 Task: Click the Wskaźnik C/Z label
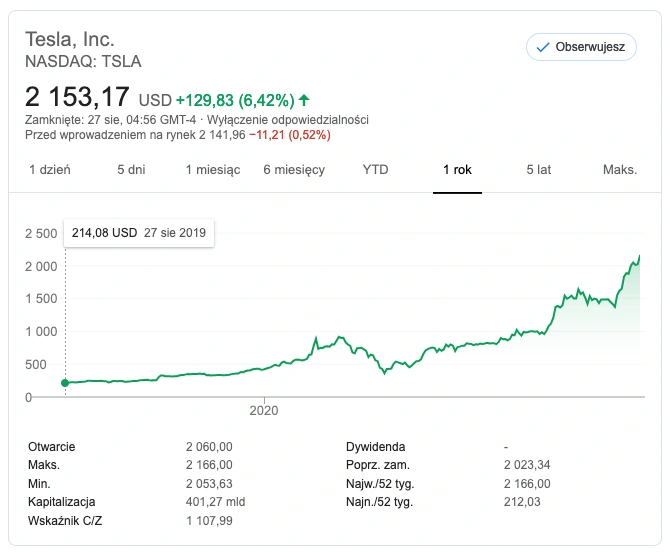pyautogui.click(x=65, y=521)
